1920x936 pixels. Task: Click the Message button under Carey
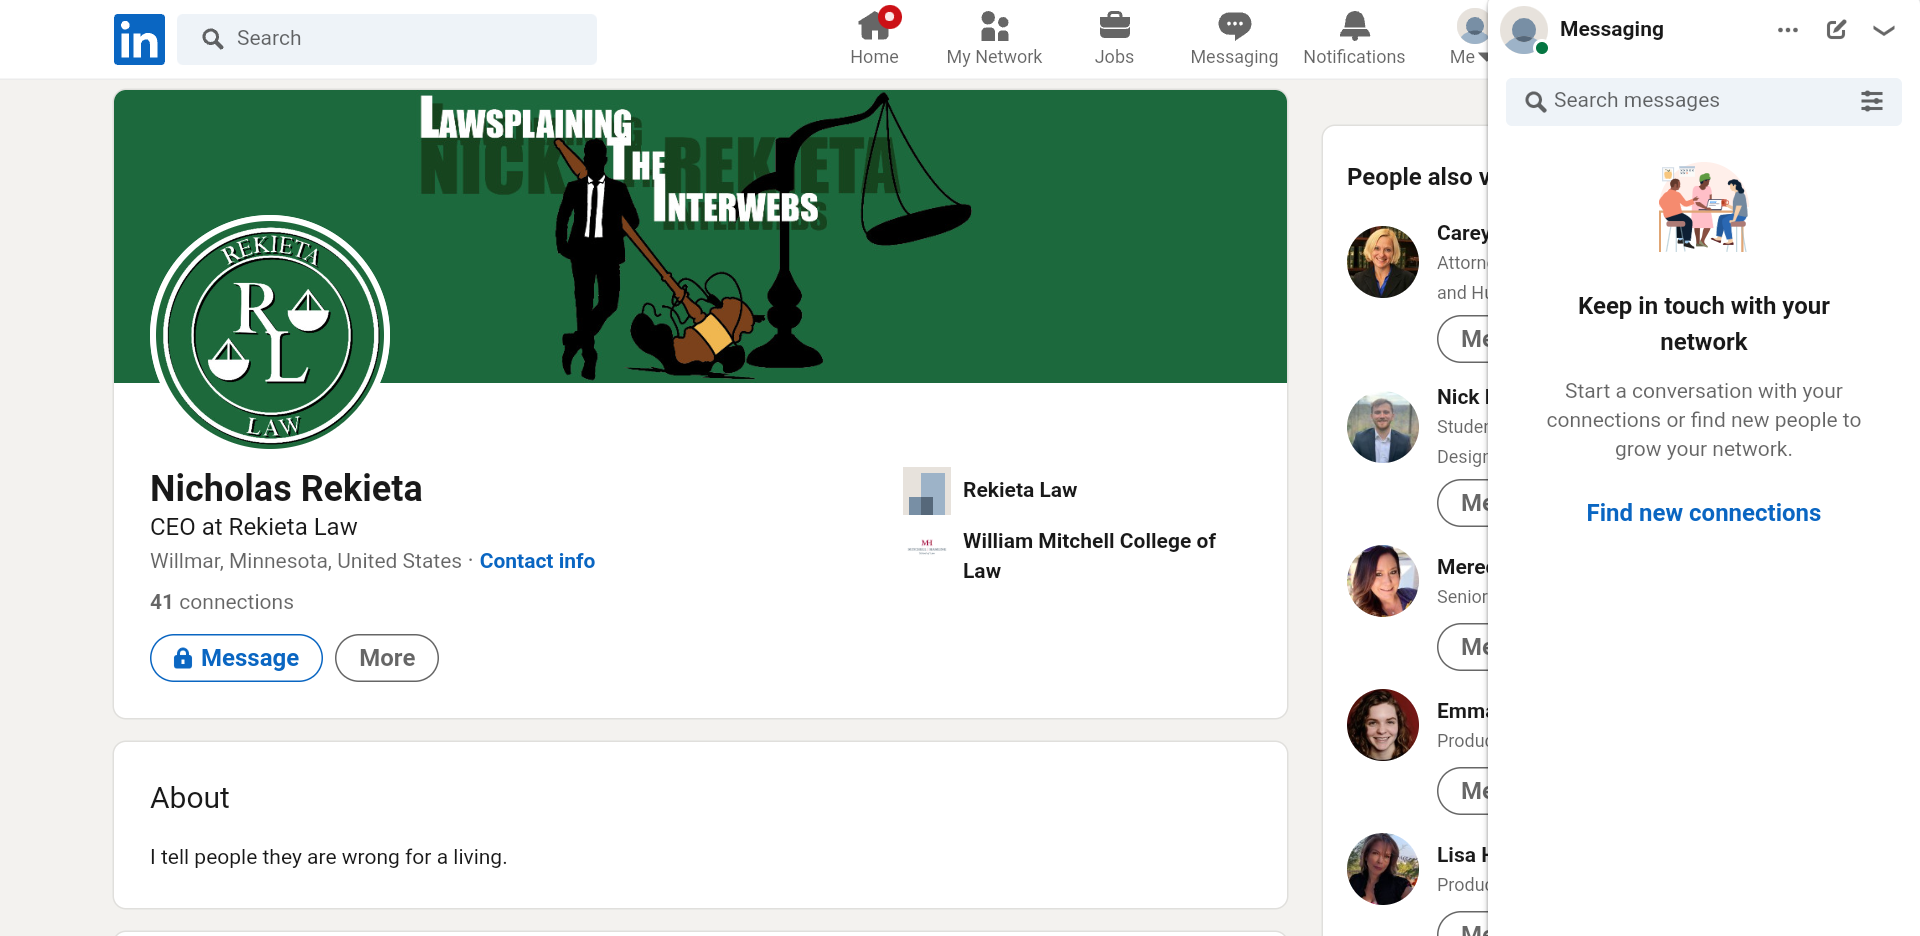point(1463,339)
